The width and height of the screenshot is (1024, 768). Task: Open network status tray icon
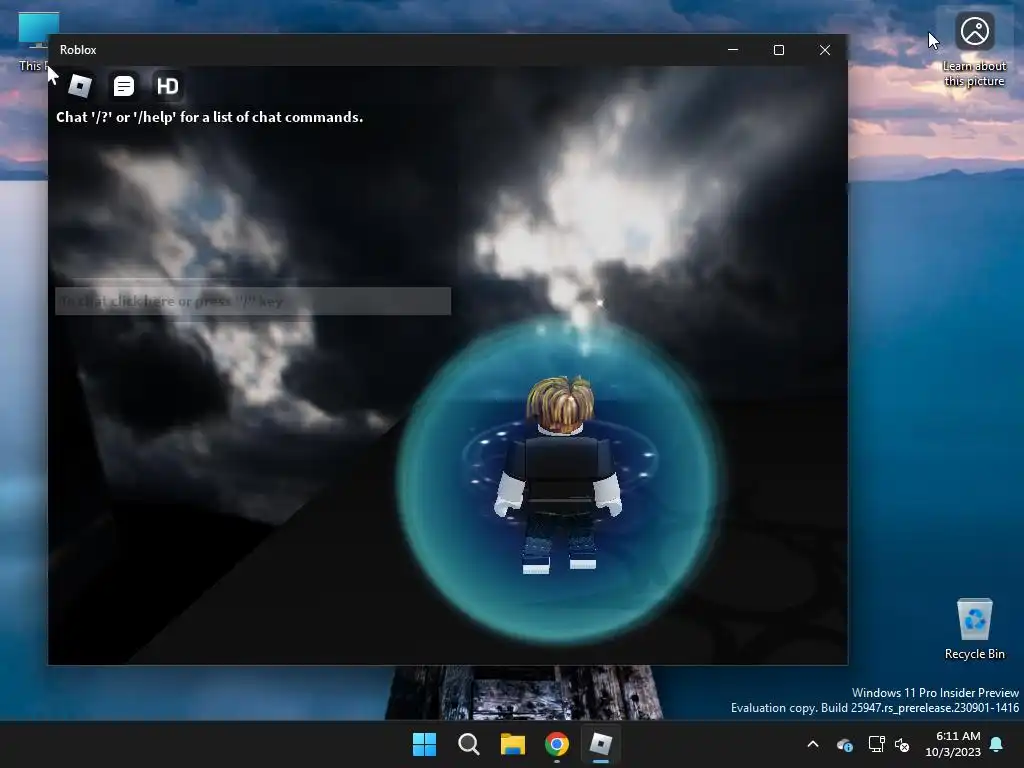tap(876, 744)
